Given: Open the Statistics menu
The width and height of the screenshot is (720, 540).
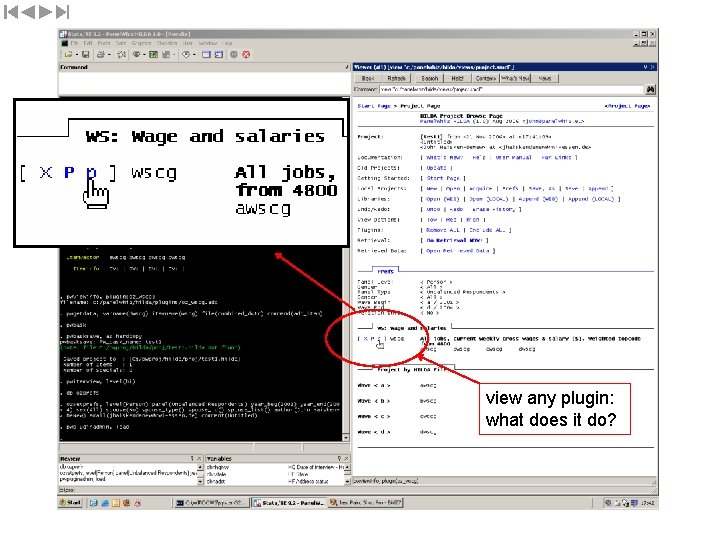Looking at the screenshot, I should coord(167,43).
